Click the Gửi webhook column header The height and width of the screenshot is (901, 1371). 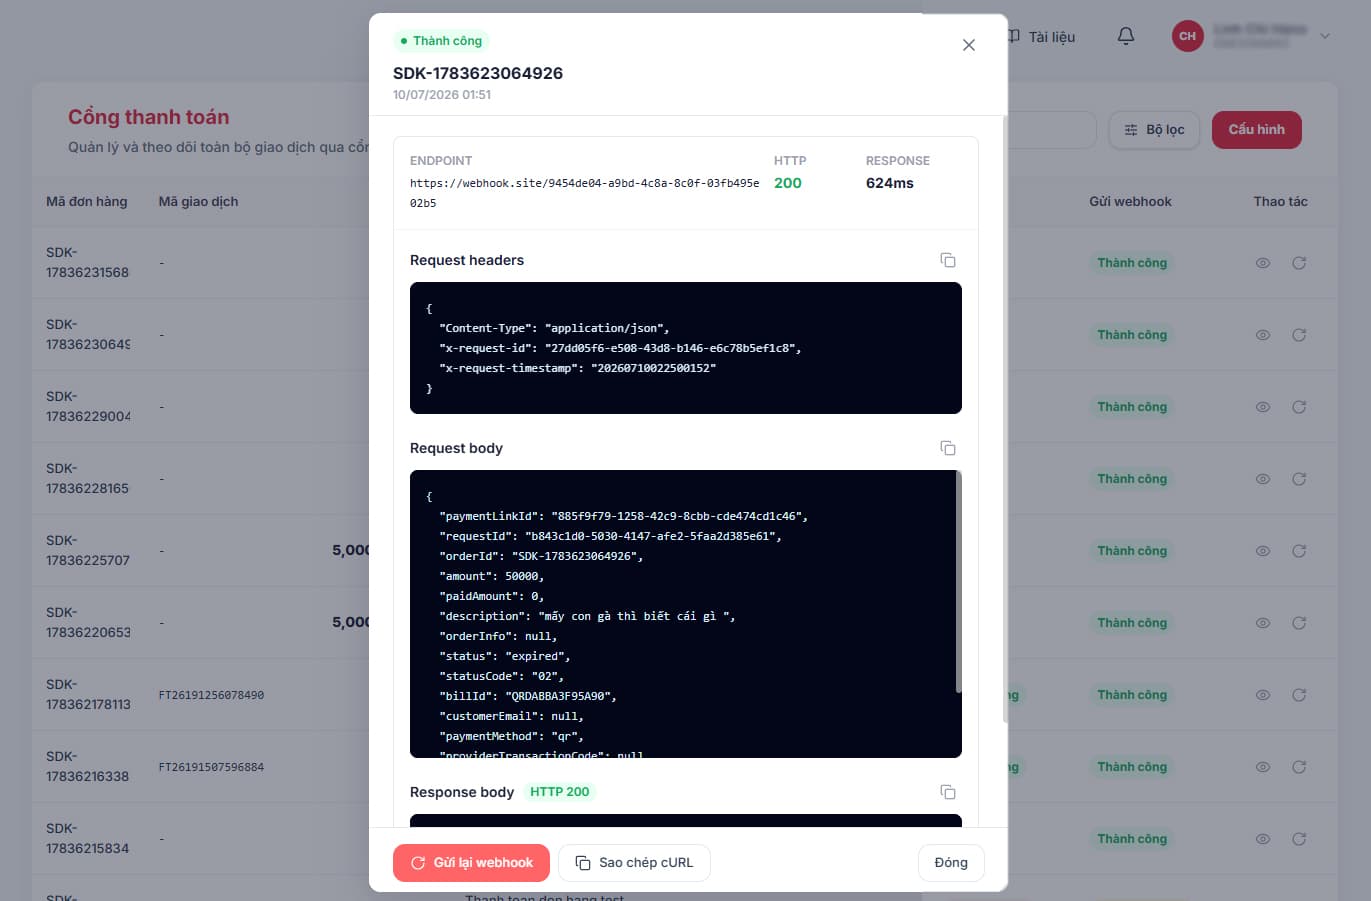pyautogui.click(x=1130, y=201)
